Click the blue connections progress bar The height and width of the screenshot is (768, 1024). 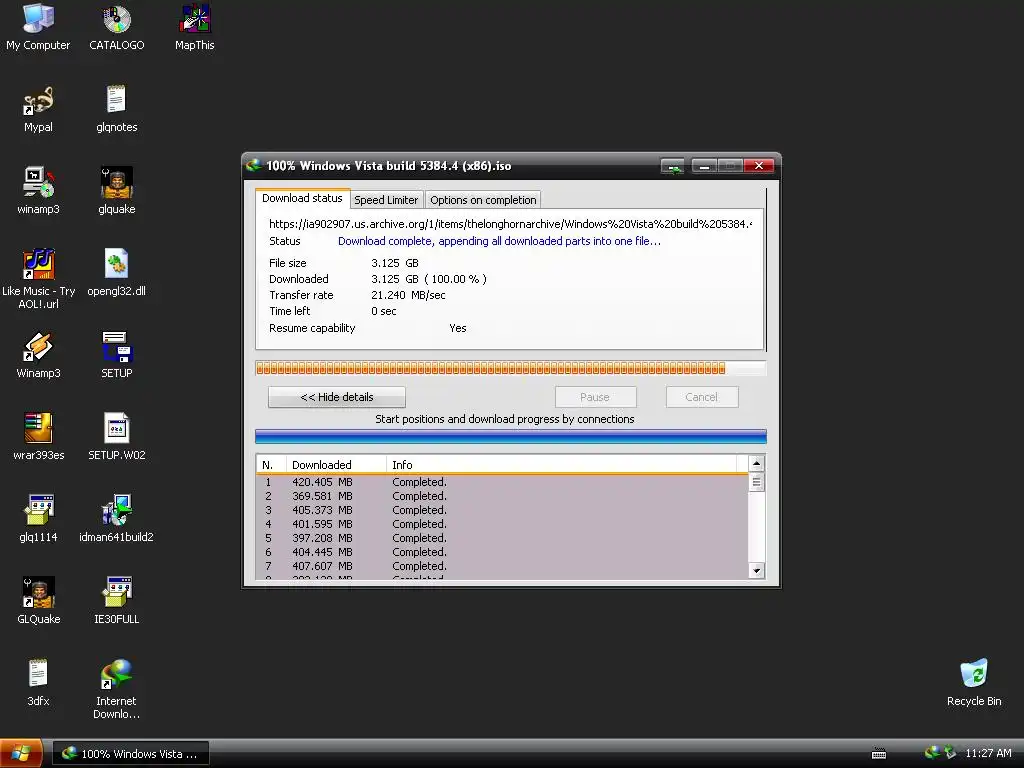point(510,436)
